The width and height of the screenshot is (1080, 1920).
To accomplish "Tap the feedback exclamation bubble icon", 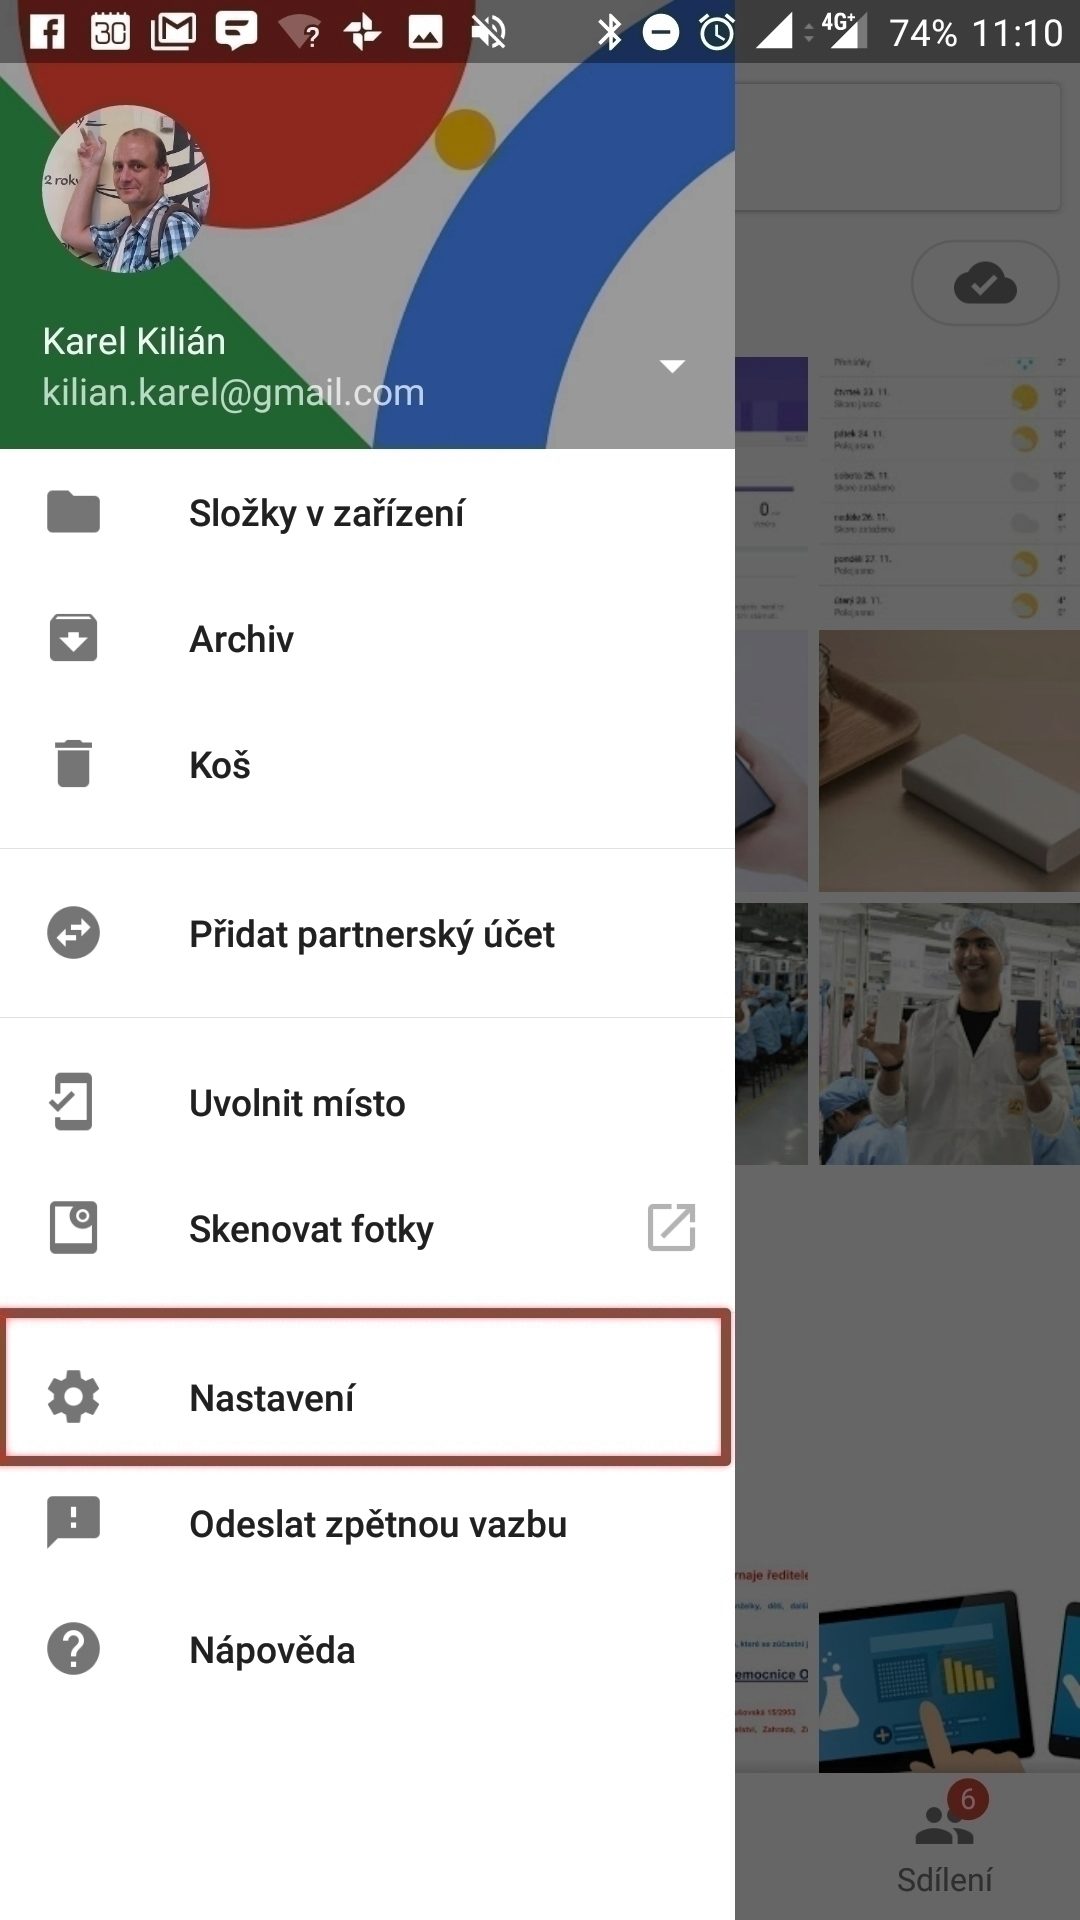I will (x=73, y=1522).
